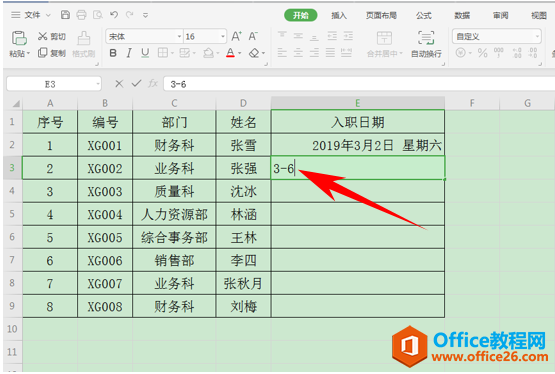Click header cell 入职日期

click(358, 122)
